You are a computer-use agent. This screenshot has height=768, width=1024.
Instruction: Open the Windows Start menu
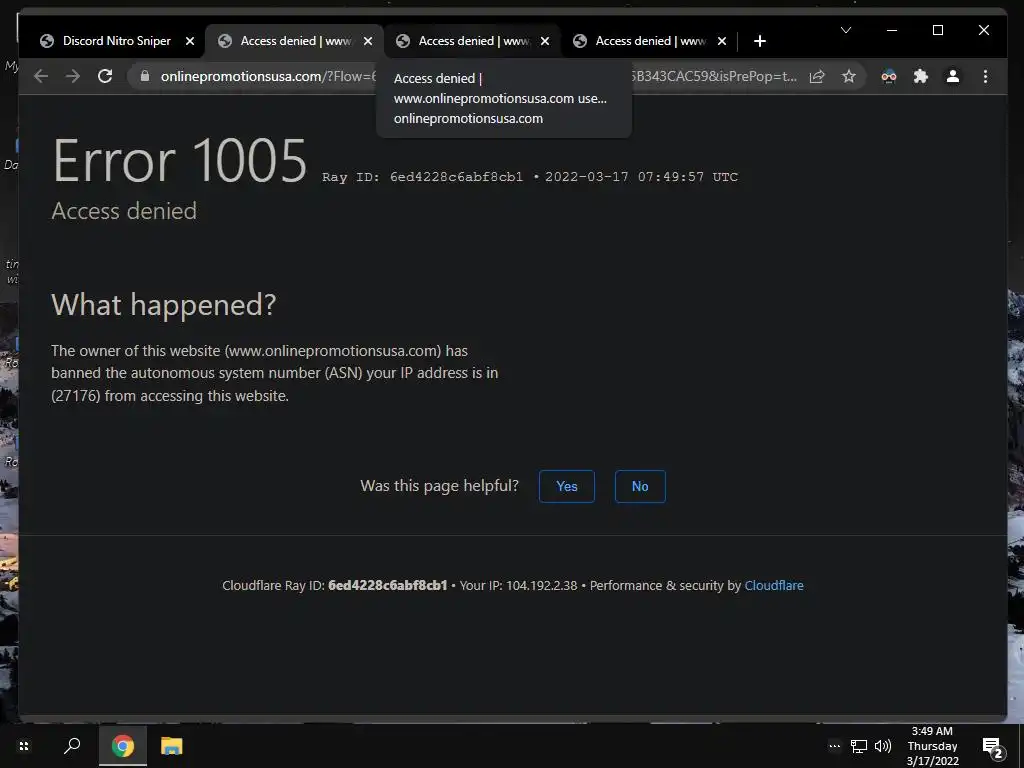coord(24,746)
